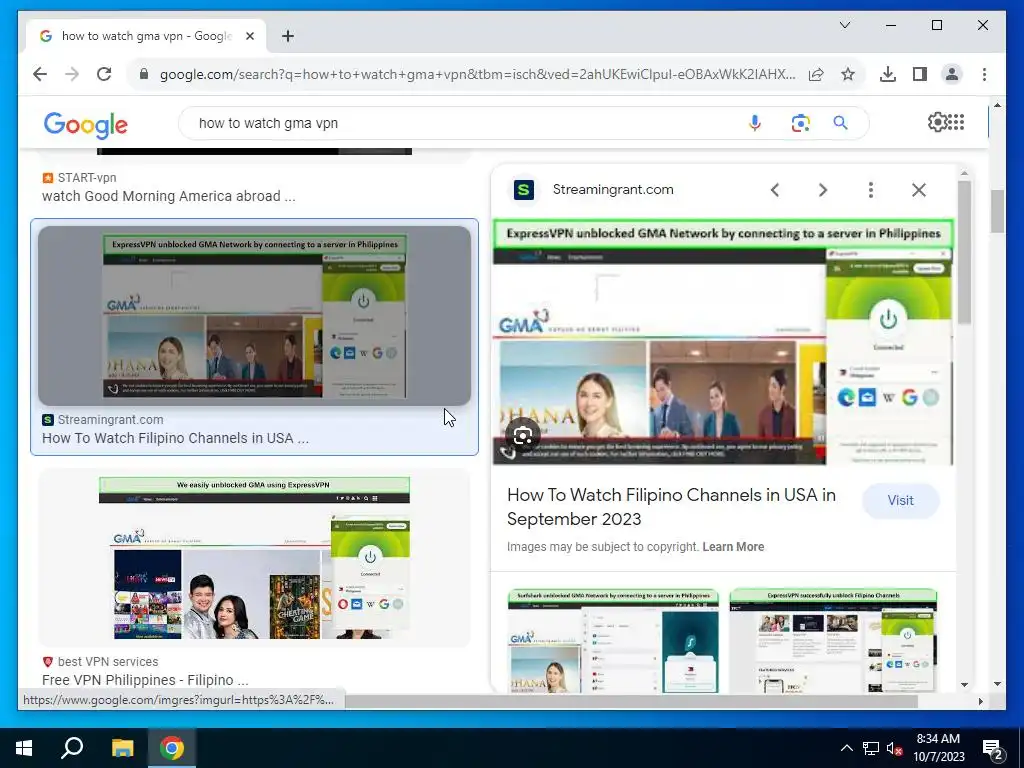Viewport: 1024px width, 768px height.
Task: Open preview panel more options menu
Action: click(871, 190)
